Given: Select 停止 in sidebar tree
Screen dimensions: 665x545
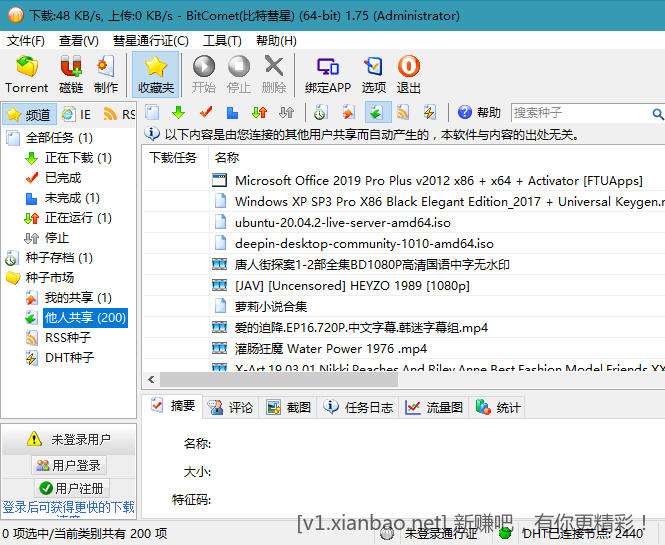Looking at the screenshot, I should tap(47, 238).
